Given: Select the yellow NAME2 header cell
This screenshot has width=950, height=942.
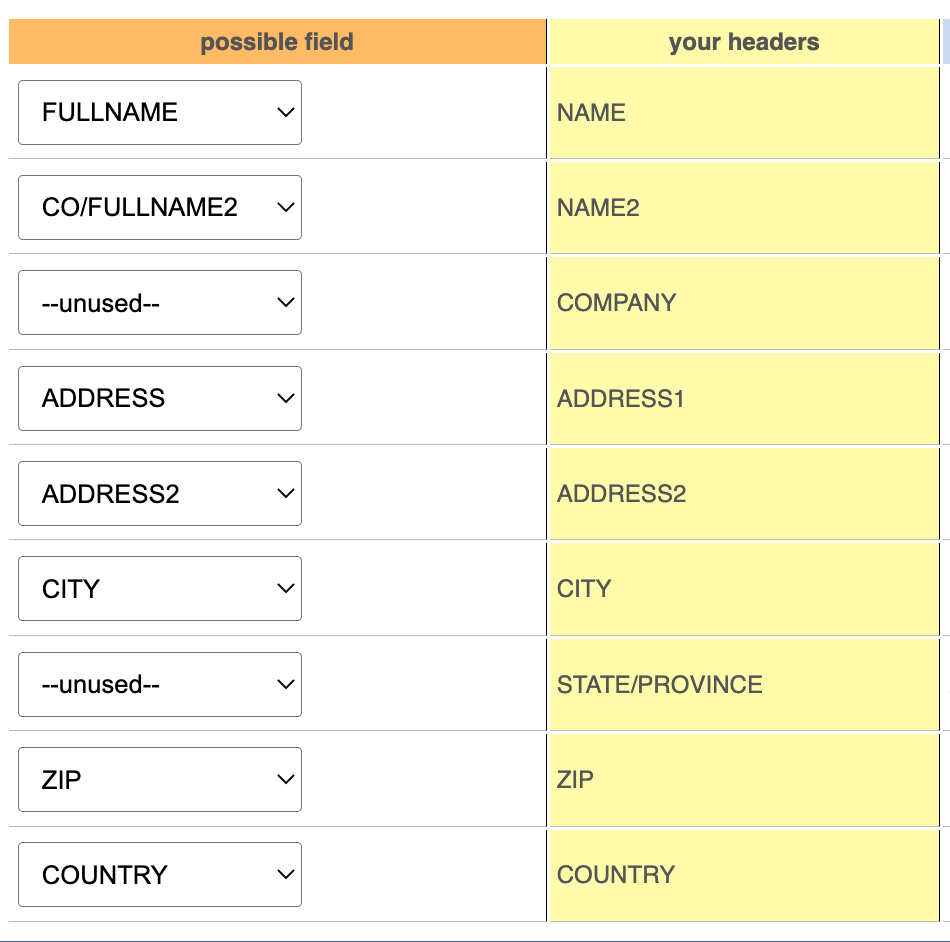Looking at the screenshot, I should [x=743, y=207].
